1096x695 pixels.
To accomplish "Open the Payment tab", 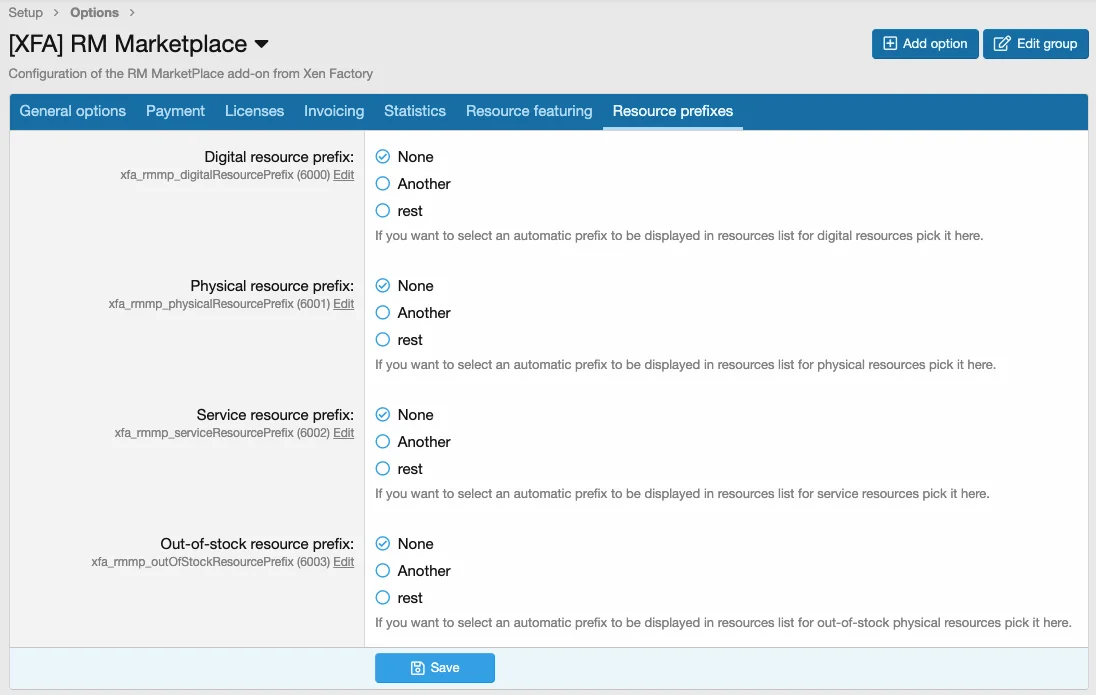I will click(x=175, y=111).
